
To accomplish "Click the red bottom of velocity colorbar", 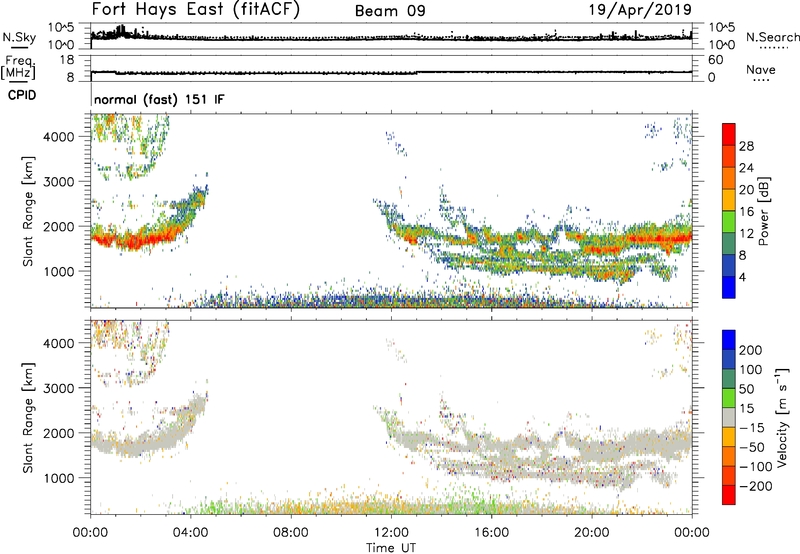I will coord(729,495).
